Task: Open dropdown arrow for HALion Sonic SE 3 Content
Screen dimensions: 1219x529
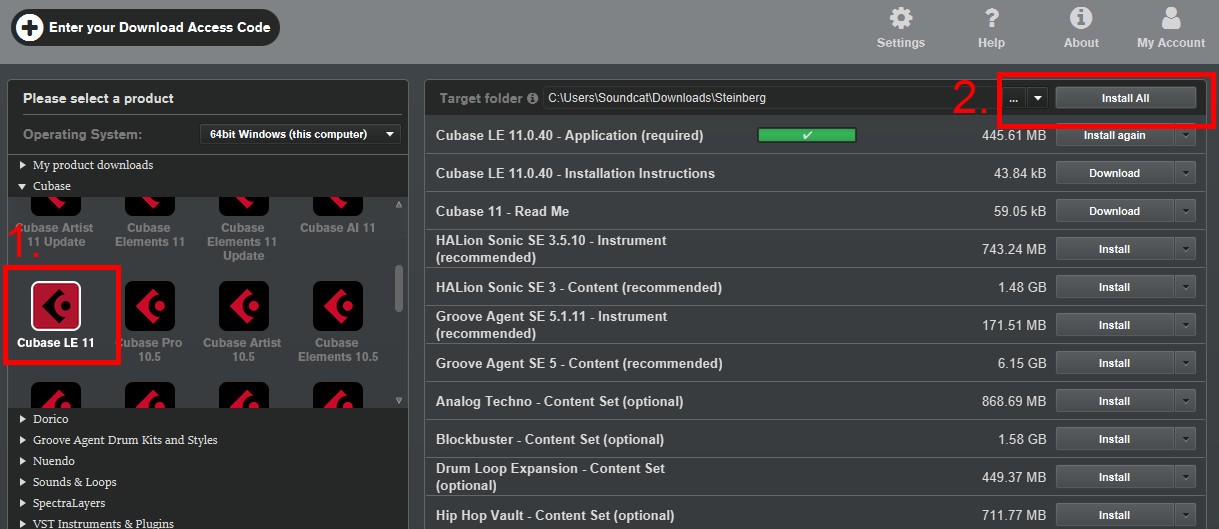Action: click(1185, 287)
